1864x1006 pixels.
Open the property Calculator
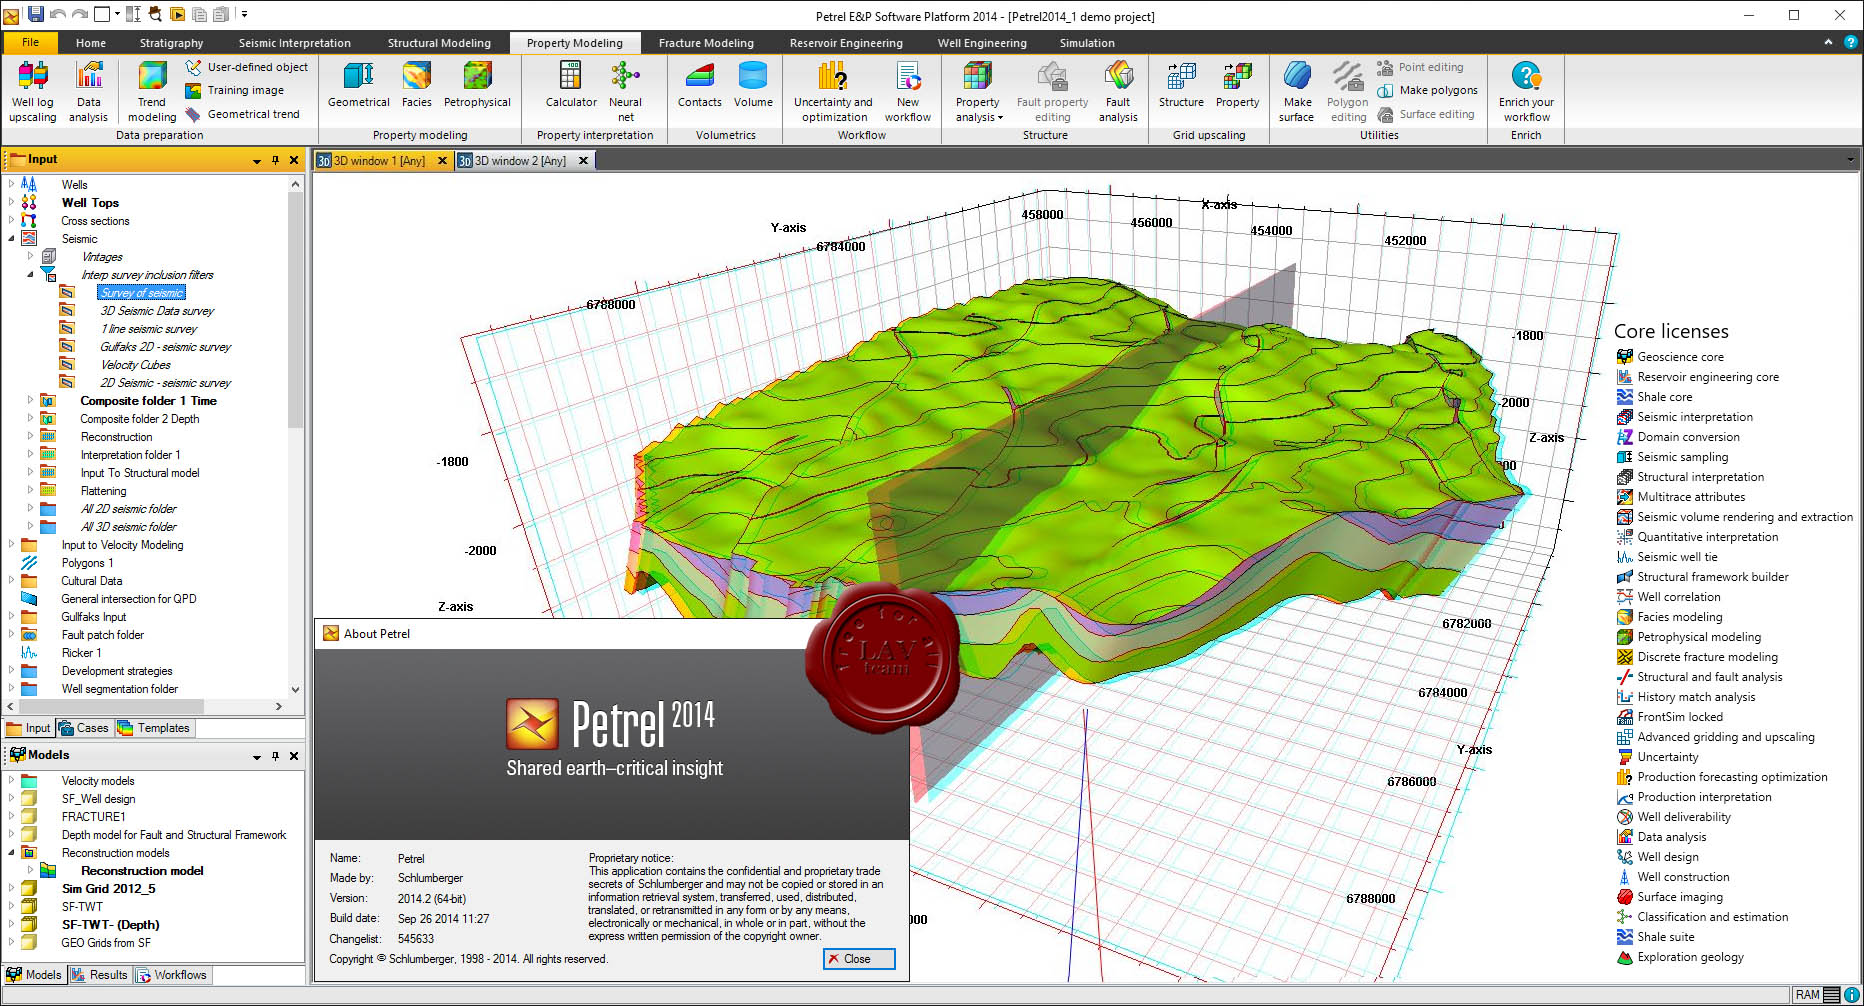point(571,85)
